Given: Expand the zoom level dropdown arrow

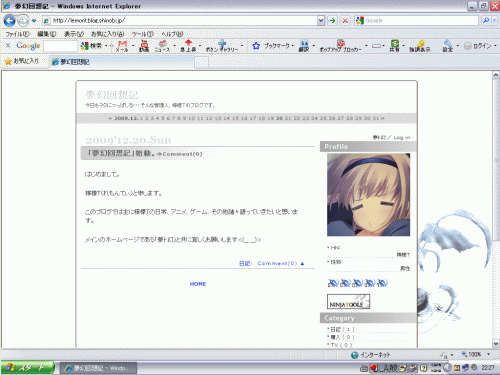Looking at the screenshot, I should click(x=488, y=355).
